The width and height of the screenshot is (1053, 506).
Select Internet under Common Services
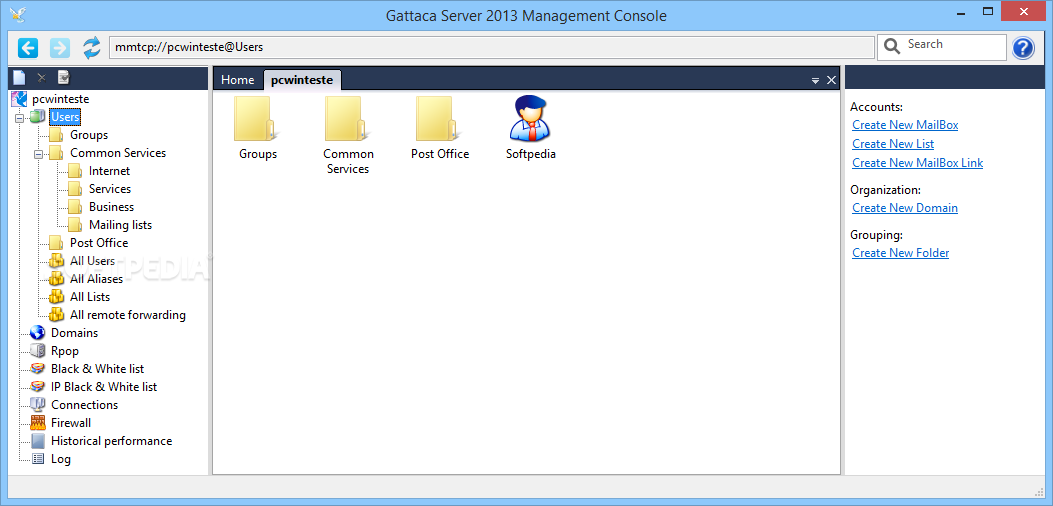click(x=109, y=171)
